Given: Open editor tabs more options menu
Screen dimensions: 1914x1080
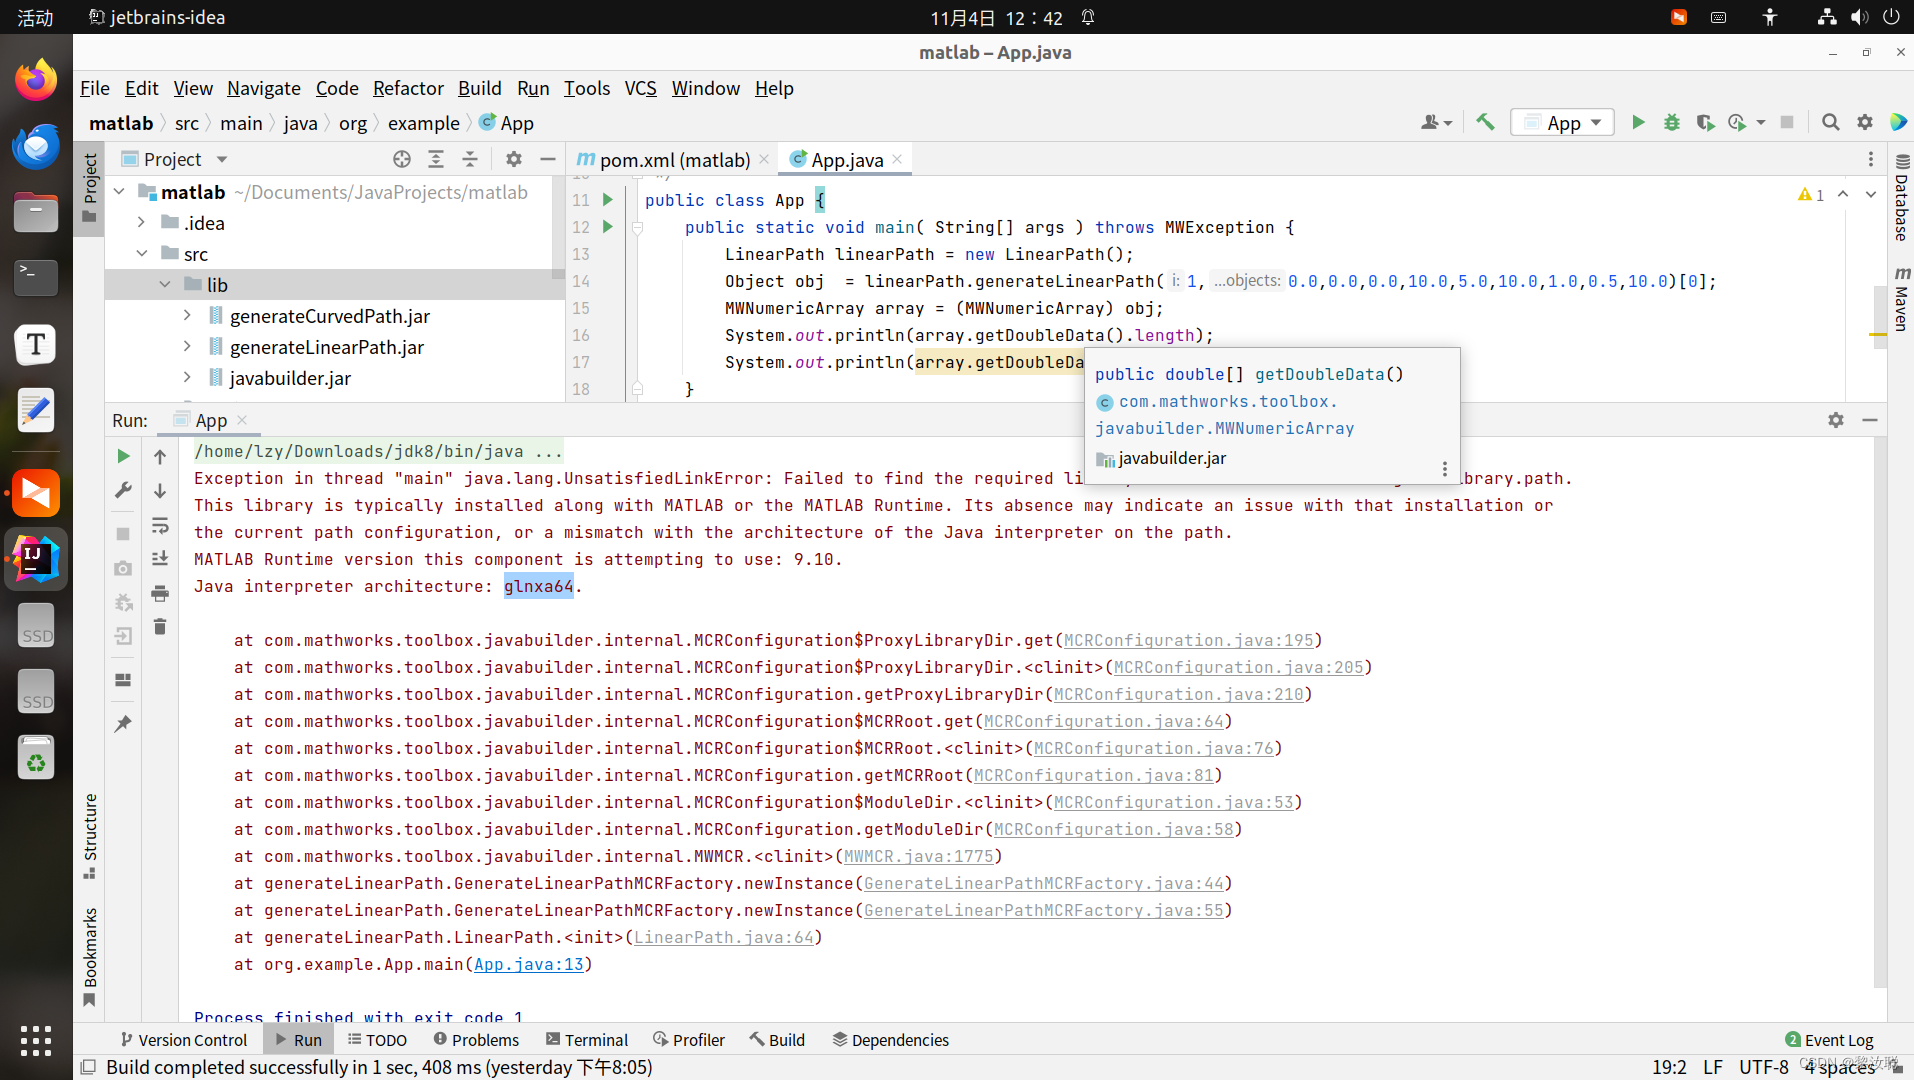Looking at the screenshot, I should (1871, 159).
